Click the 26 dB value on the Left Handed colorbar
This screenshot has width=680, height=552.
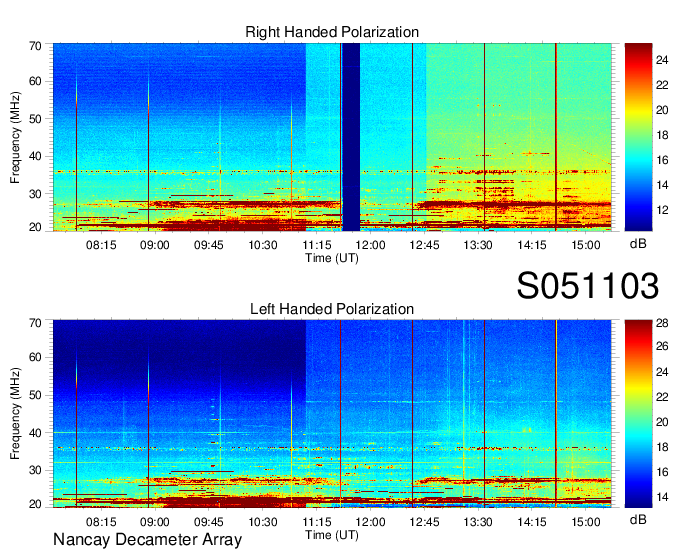coord(662,346)
